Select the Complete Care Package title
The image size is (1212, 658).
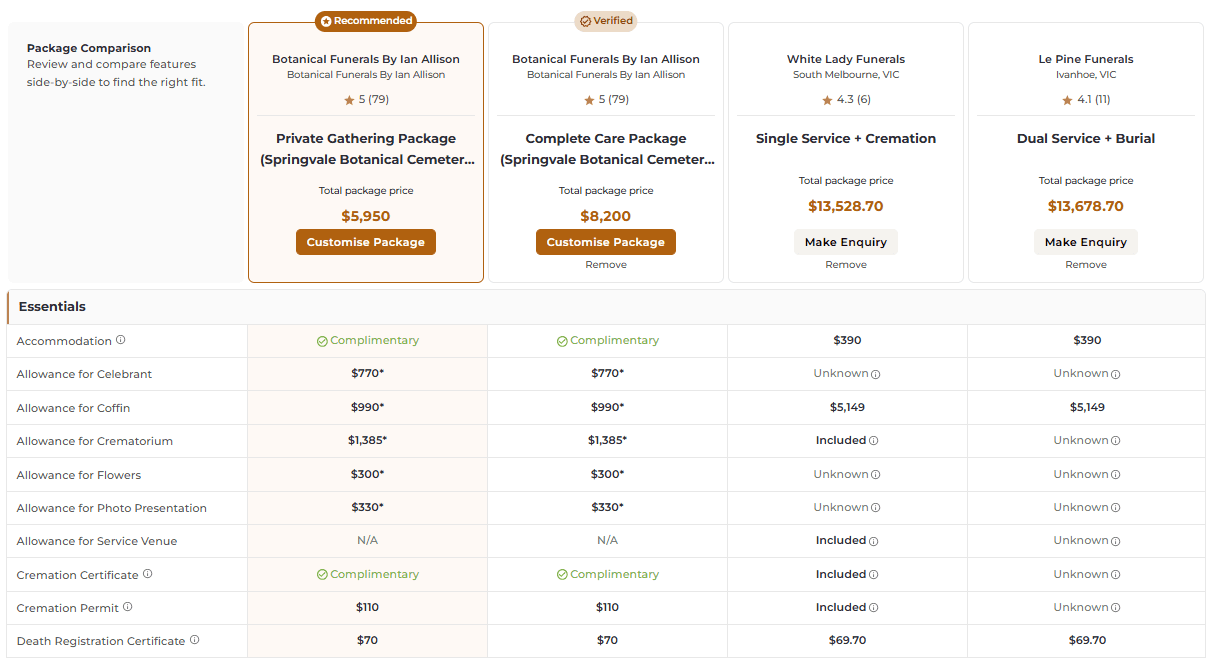(x=606, y=149)
